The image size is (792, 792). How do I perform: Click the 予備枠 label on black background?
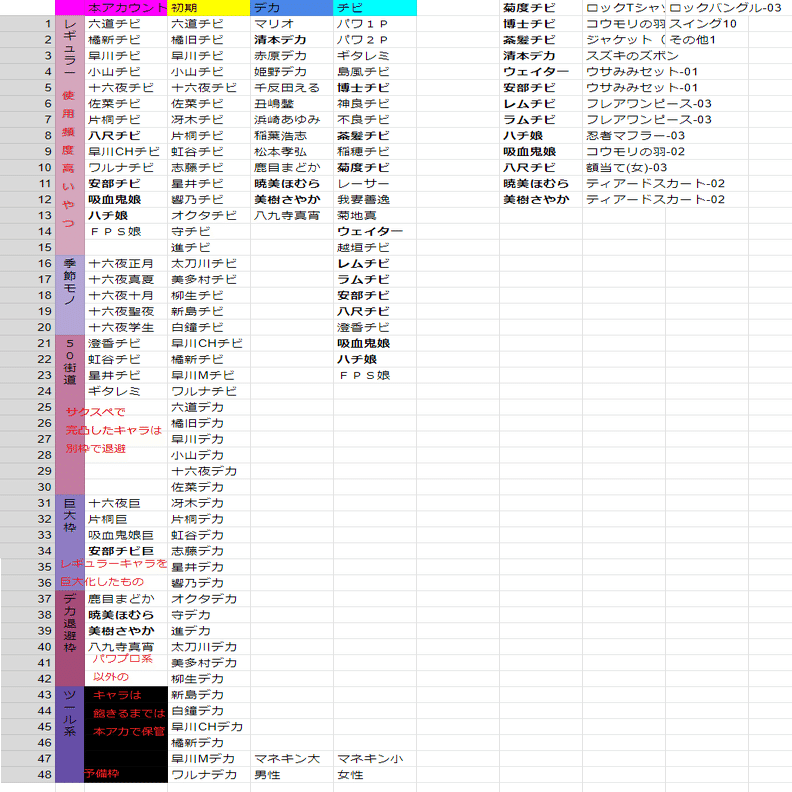tap(102, 774)
